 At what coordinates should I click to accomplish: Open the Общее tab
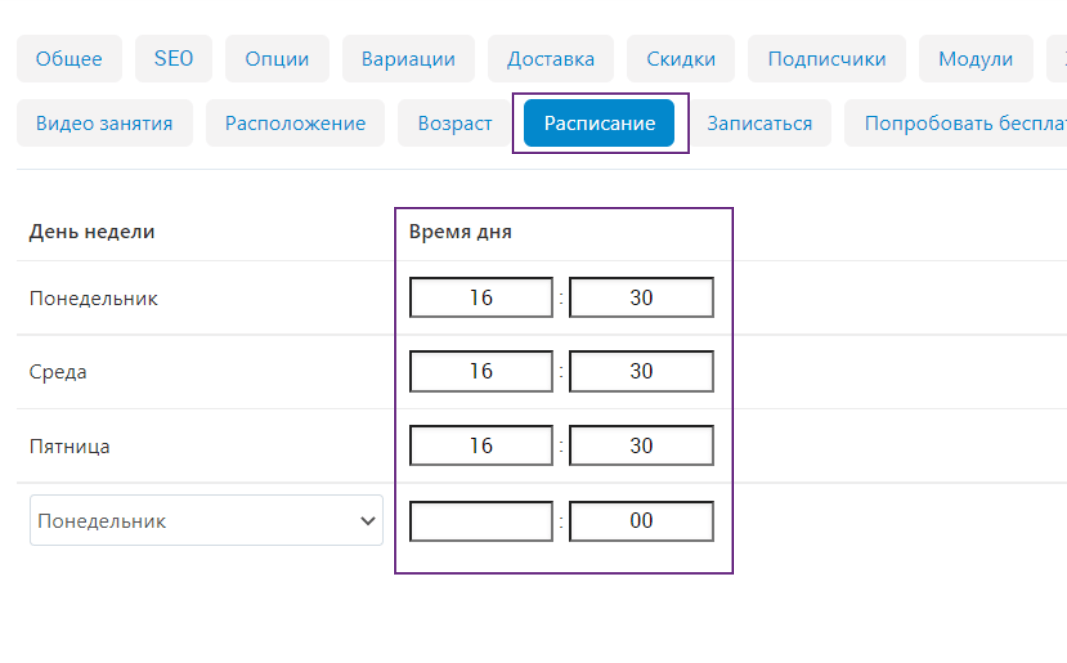point(69,59)
